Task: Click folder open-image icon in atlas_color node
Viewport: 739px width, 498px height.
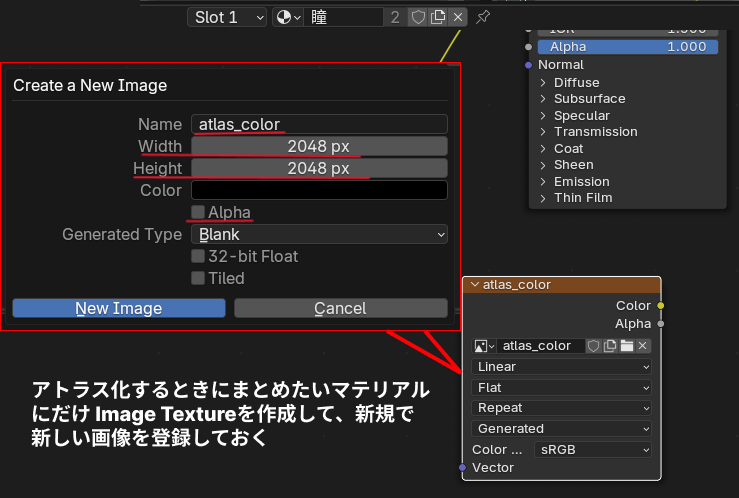Action: (626, 346)
